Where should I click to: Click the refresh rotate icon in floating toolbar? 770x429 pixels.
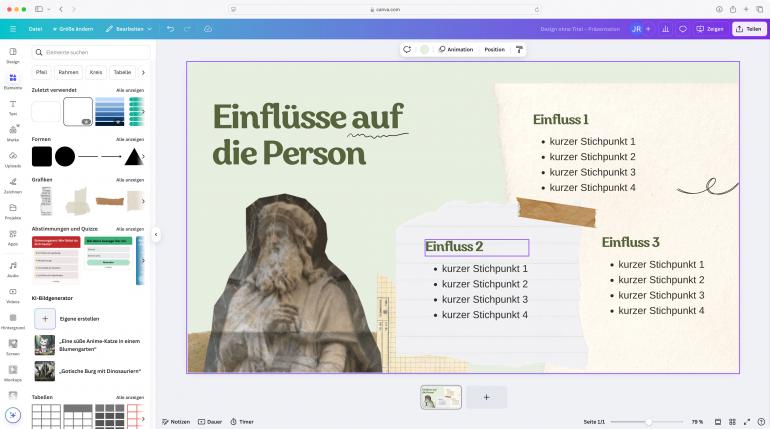[407, 49]
